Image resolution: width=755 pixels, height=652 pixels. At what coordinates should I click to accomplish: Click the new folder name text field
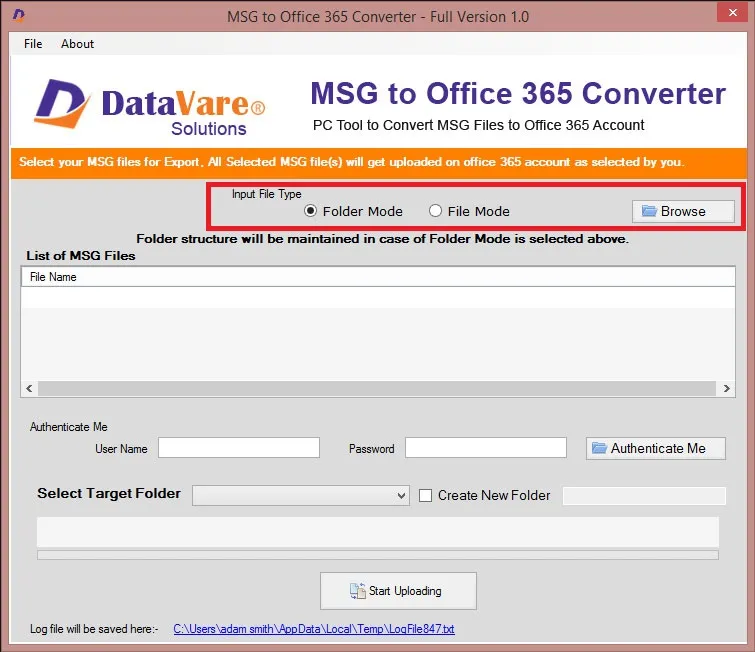coord(644,496)
